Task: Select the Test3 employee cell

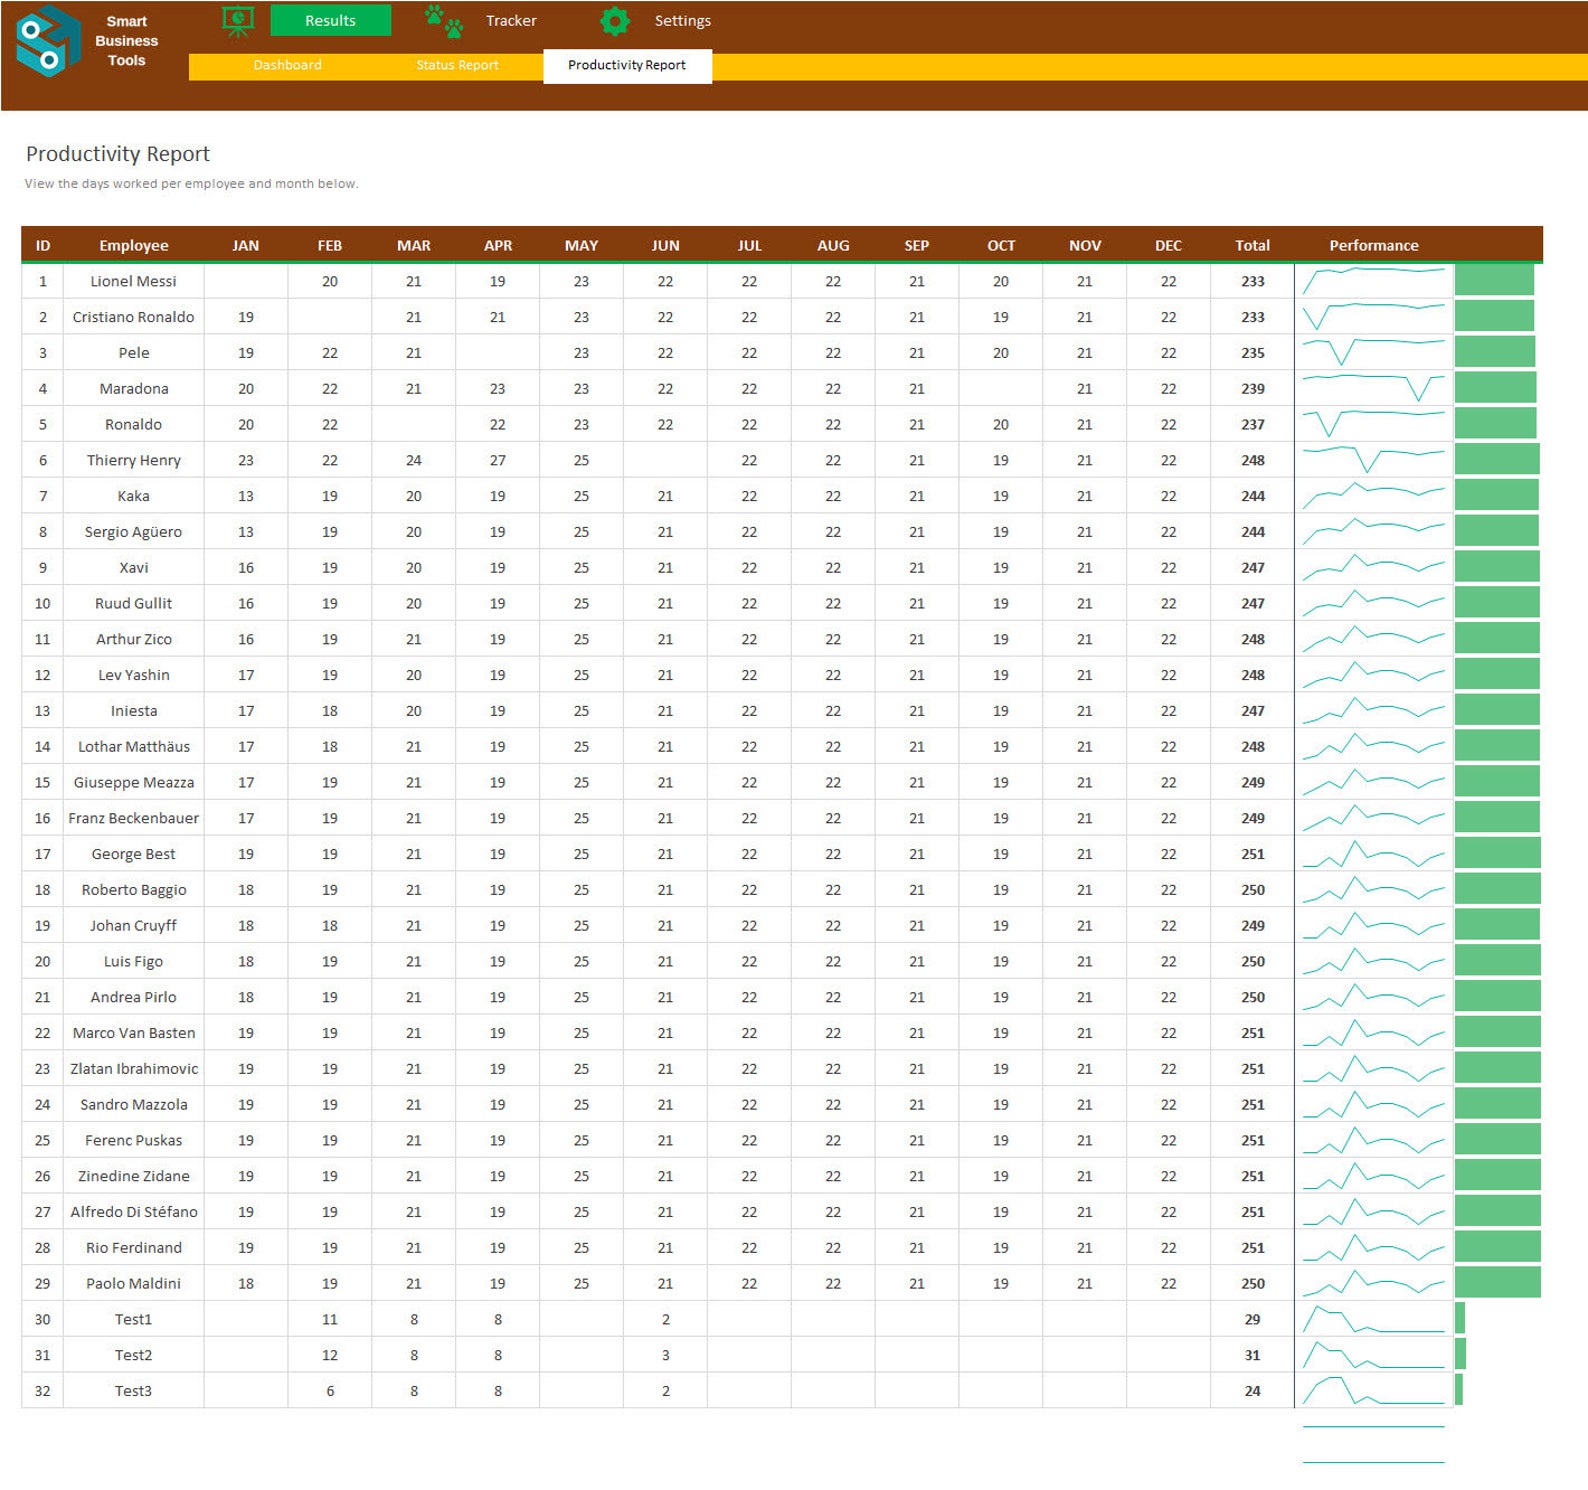Action: (133, 1391)
